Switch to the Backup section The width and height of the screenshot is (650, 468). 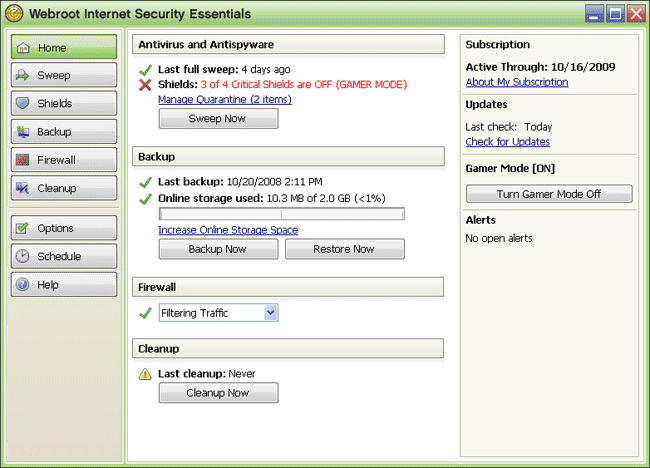(x=64, y=131)
